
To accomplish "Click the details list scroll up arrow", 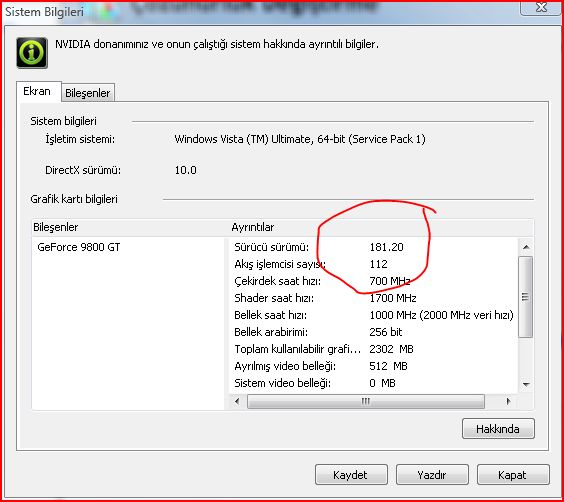I will 526,247.
